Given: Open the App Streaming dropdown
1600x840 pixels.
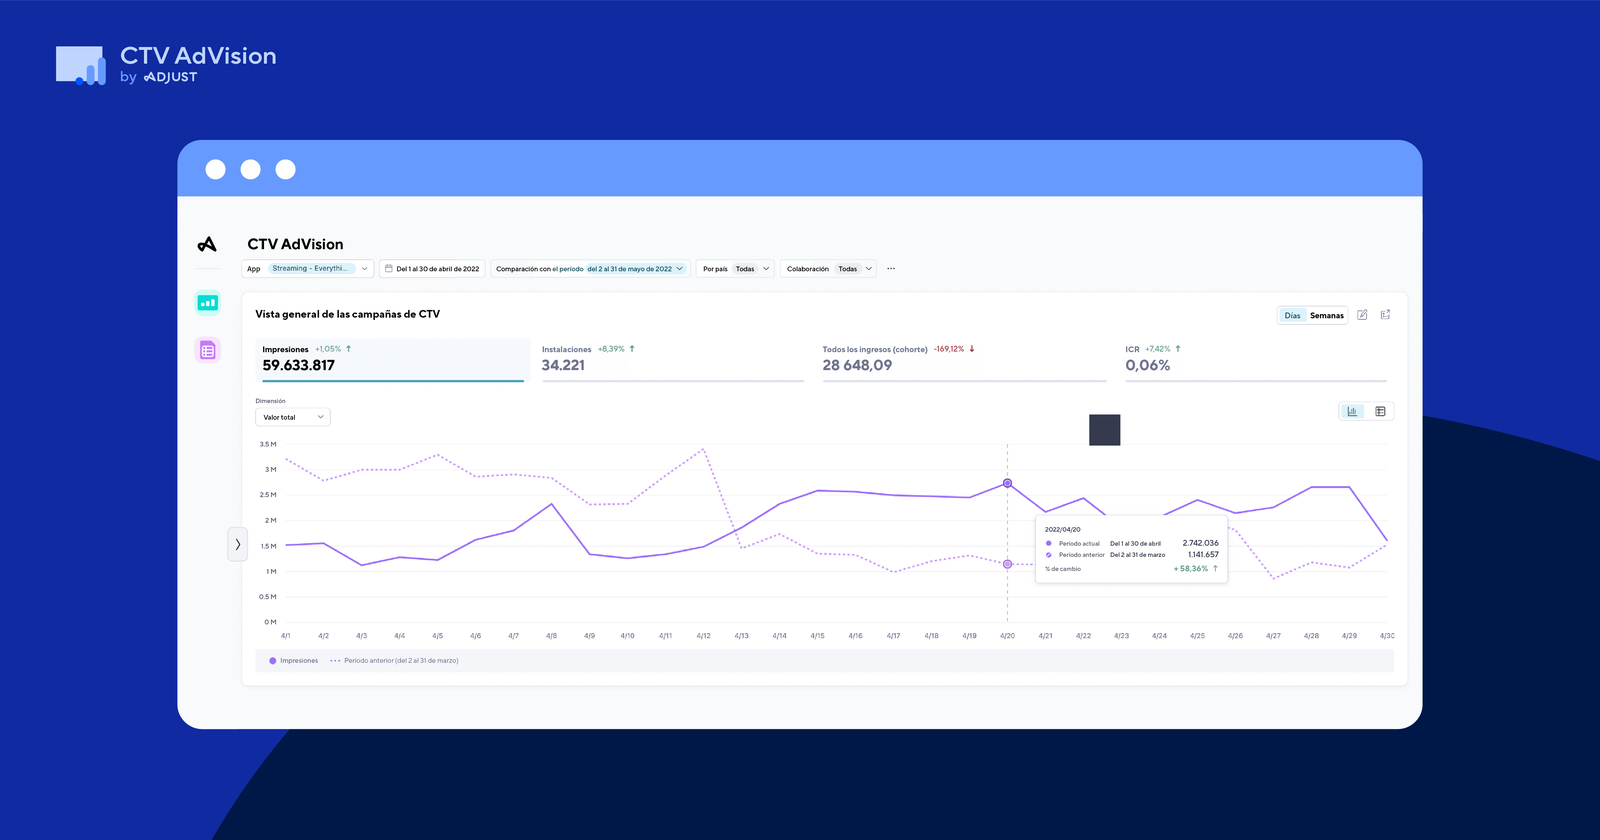Looking at the screenshot, I should pos(307,269).
